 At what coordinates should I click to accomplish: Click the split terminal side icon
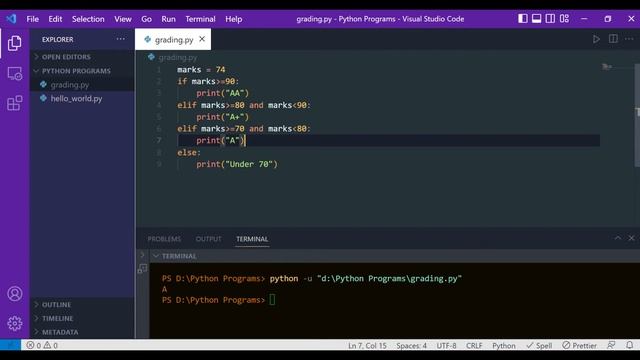click(x=142, y=269)
